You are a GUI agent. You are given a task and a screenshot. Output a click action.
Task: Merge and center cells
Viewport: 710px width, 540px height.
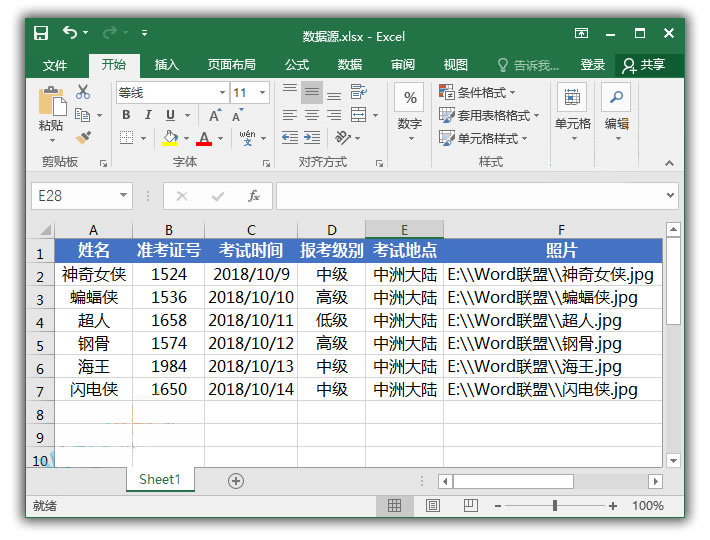(359, 115)
